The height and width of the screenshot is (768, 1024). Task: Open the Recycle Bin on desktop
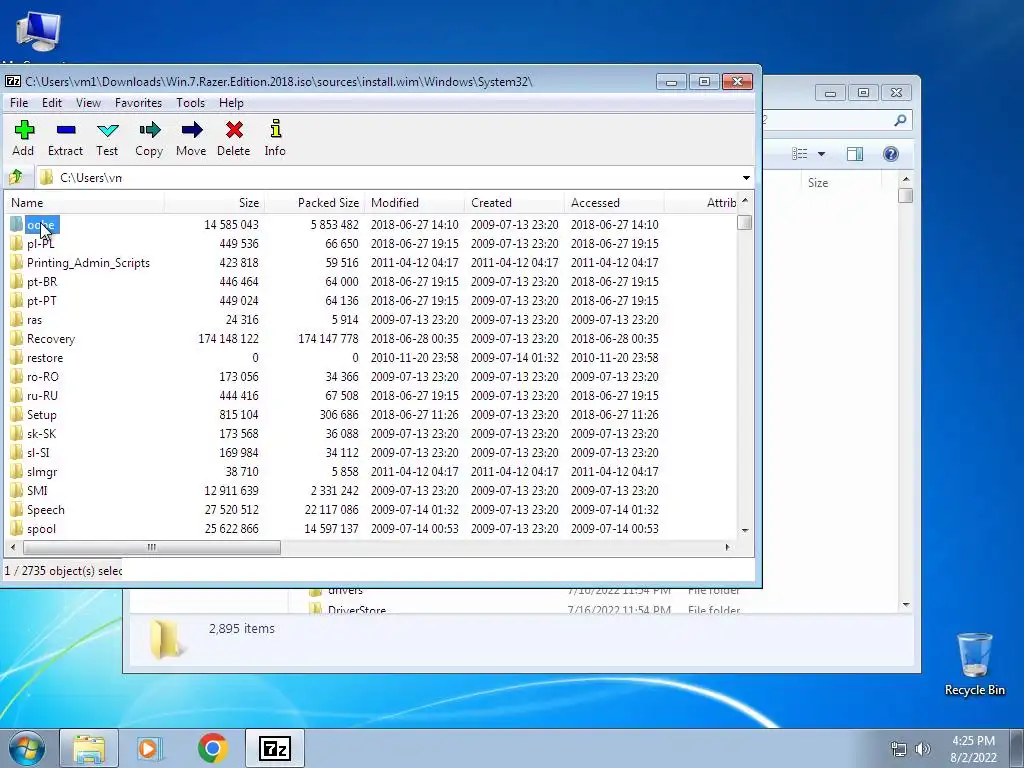[x=974, y=664]
